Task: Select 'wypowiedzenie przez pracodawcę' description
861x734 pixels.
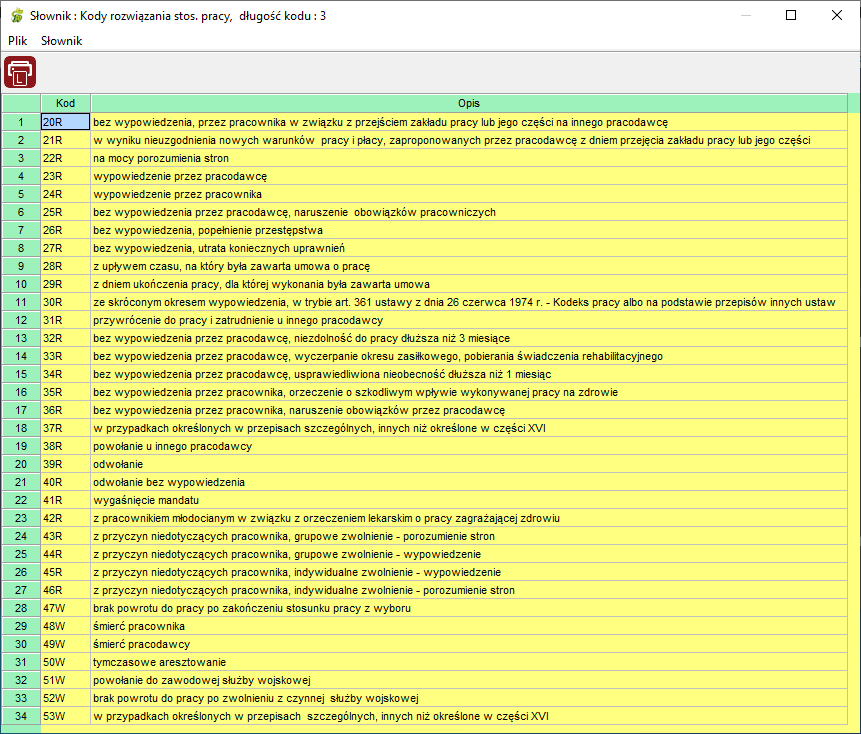Action: click(x=469, y=176)
